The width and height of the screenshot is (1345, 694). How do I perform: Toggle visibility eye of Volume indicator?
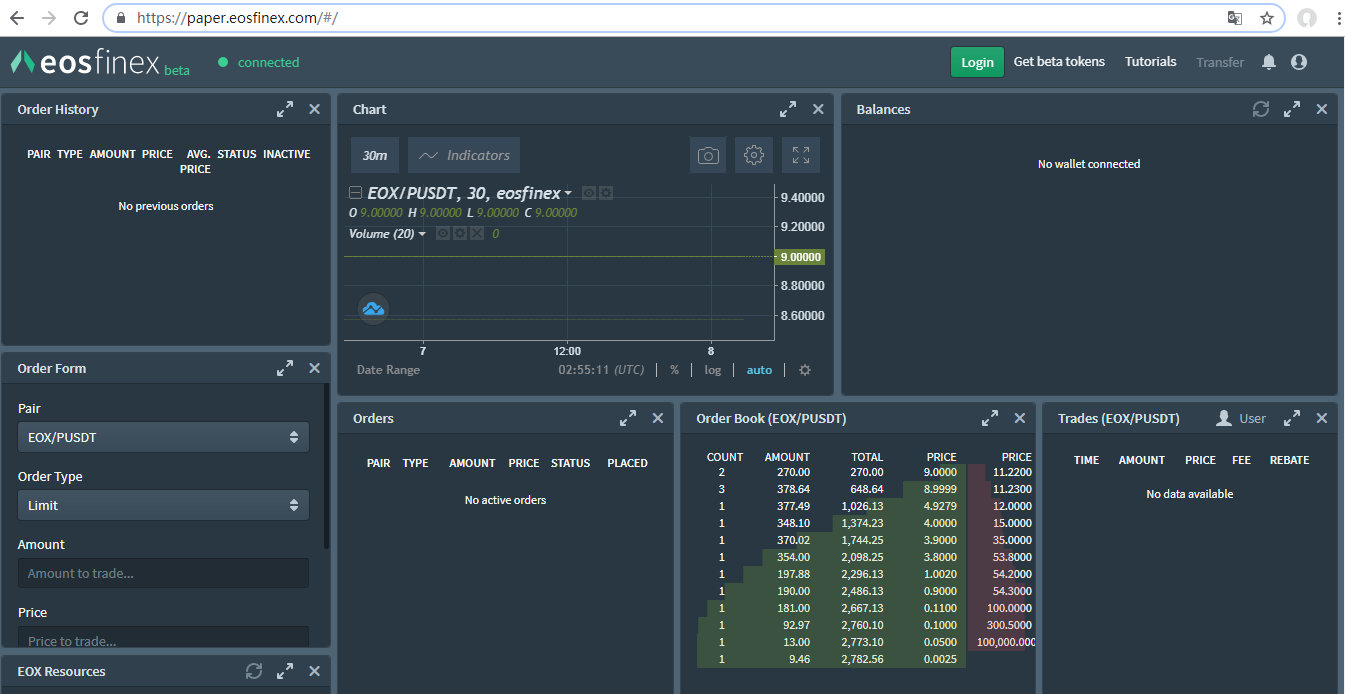(443, 233)
